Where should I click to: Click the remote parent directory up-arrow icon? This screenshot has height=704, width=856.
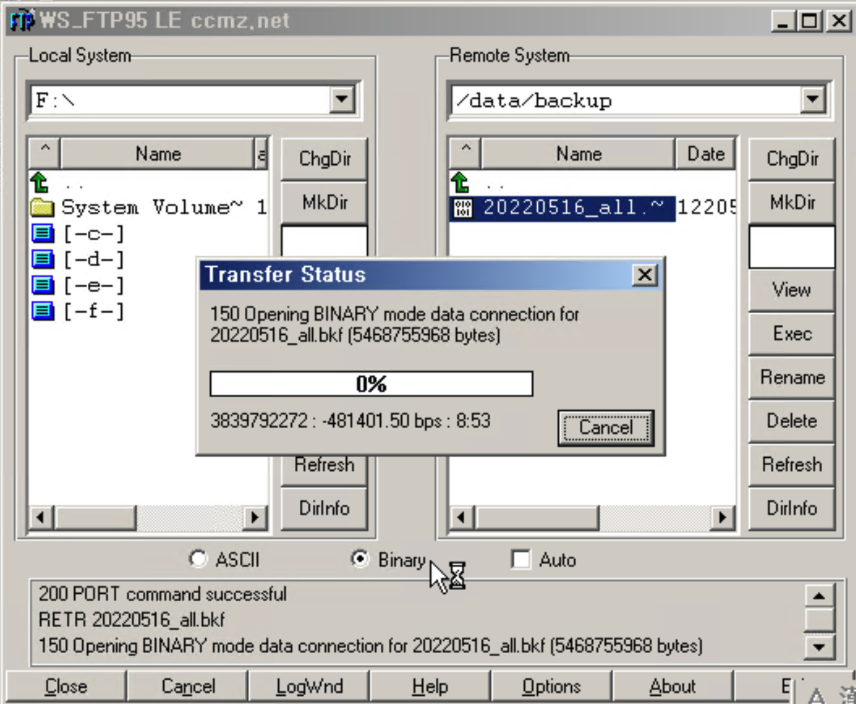[460, 182]
